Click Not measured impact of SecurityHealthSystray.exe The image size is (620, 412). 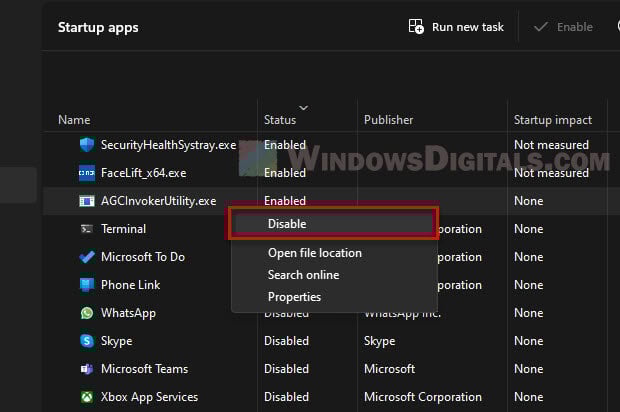tap(551, 145)
